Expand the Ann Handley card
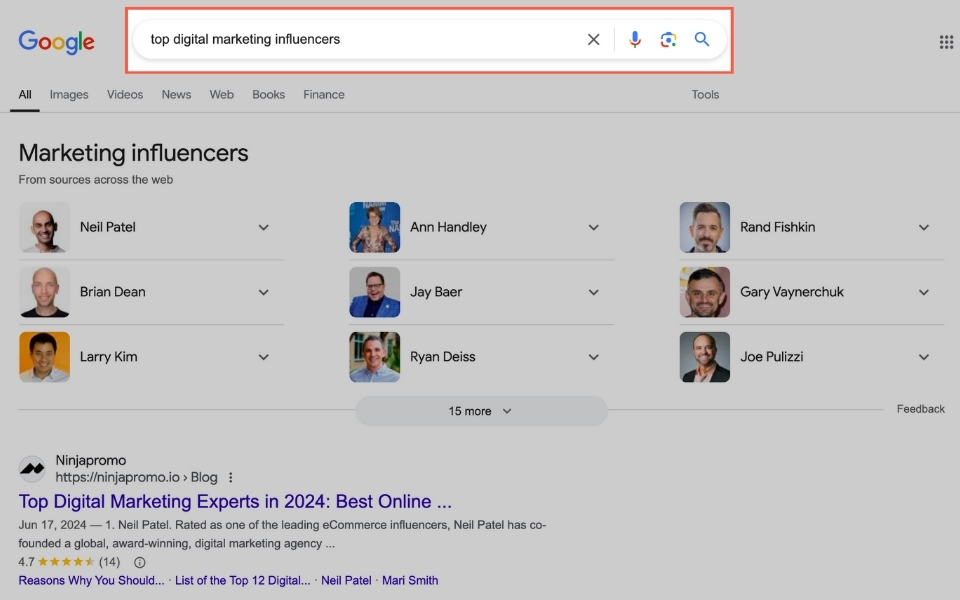The image size is (960, 600). 593,227
